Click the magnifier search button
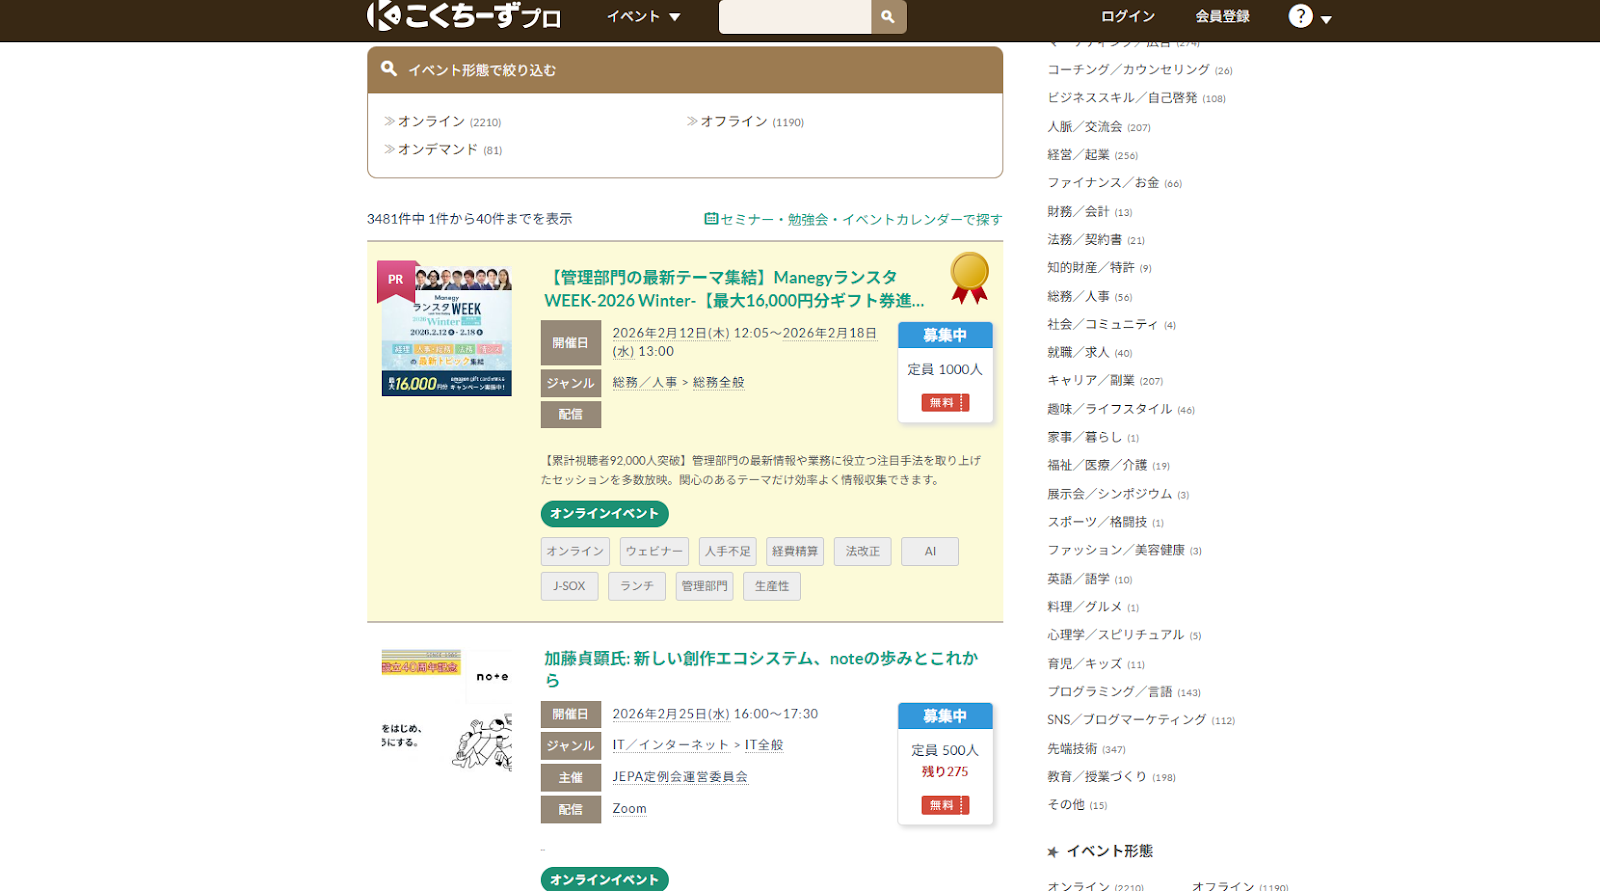Screen dimensions: 1600x891 coord(888,17)
